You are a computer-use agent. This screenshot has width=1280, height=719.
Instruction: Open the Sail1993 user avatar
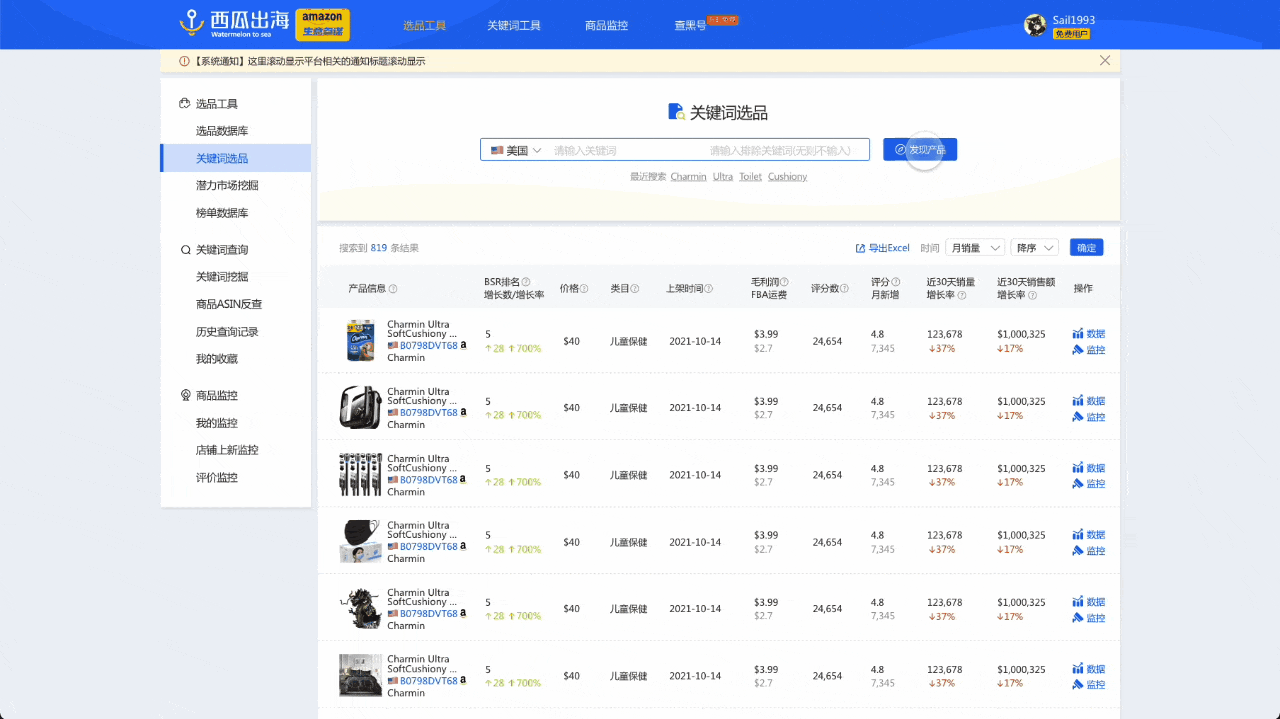(1035, 25)
